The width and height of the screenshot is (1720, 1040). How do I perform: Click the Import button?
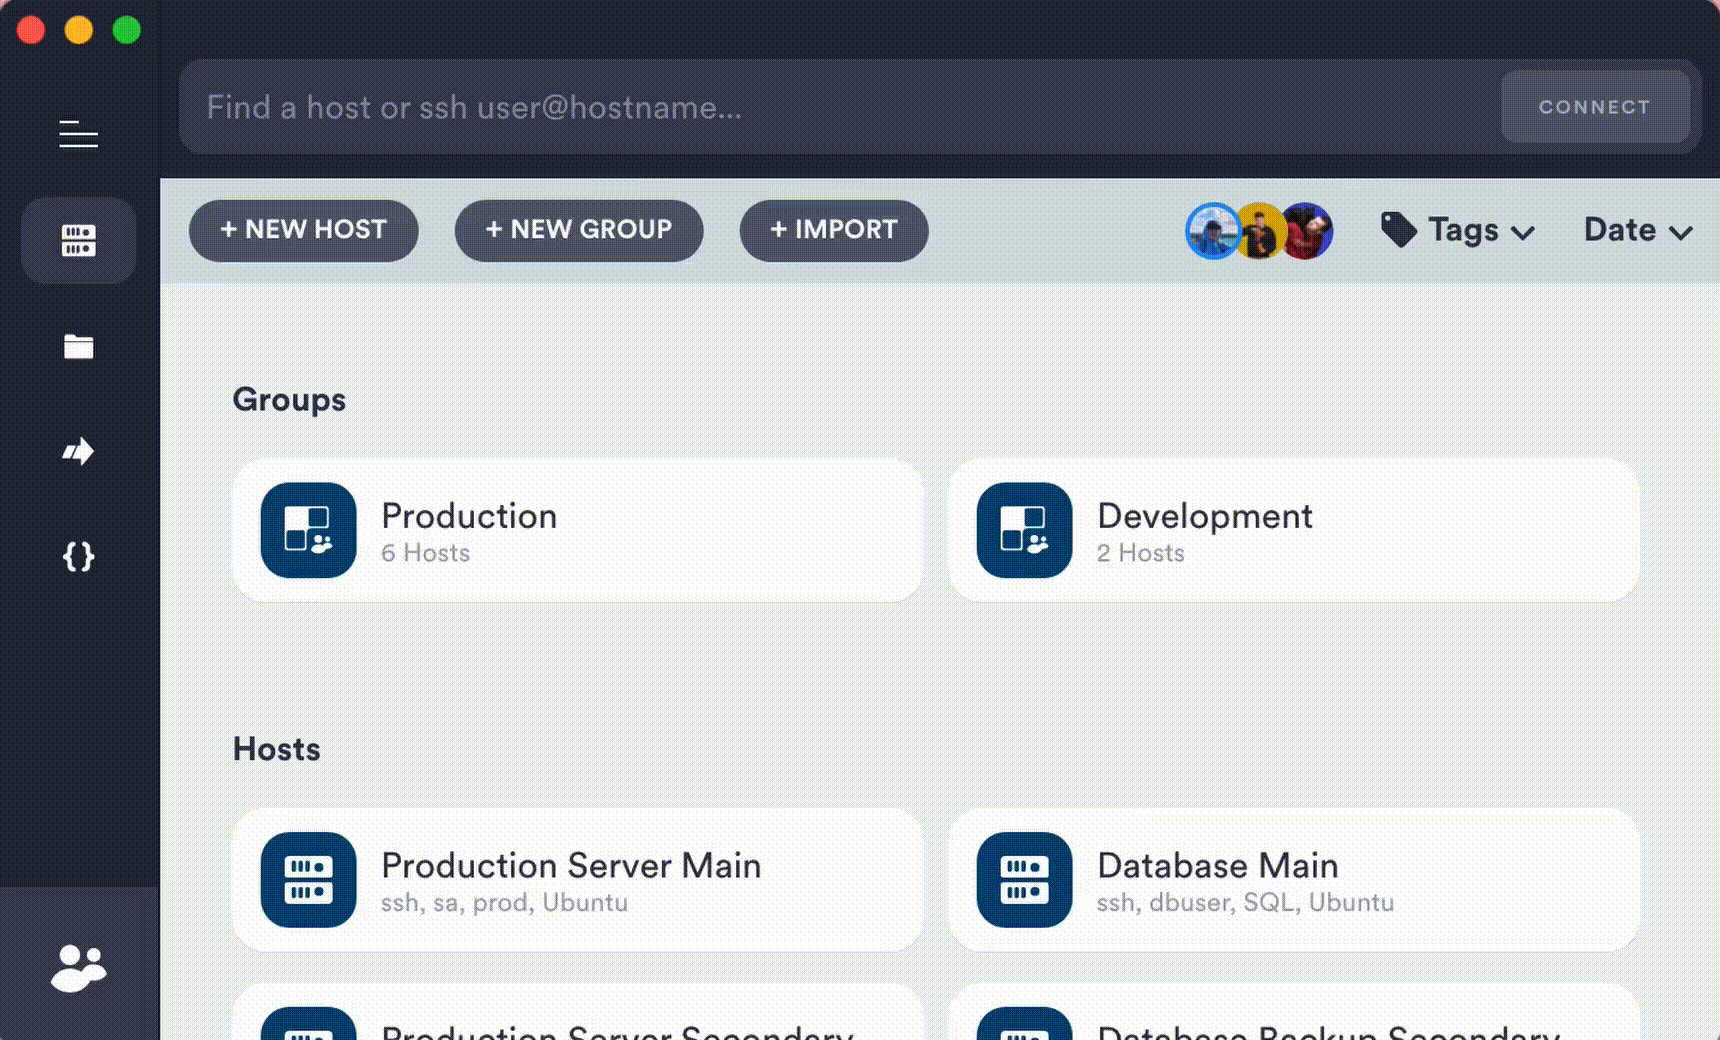click(x=833, y=231)
